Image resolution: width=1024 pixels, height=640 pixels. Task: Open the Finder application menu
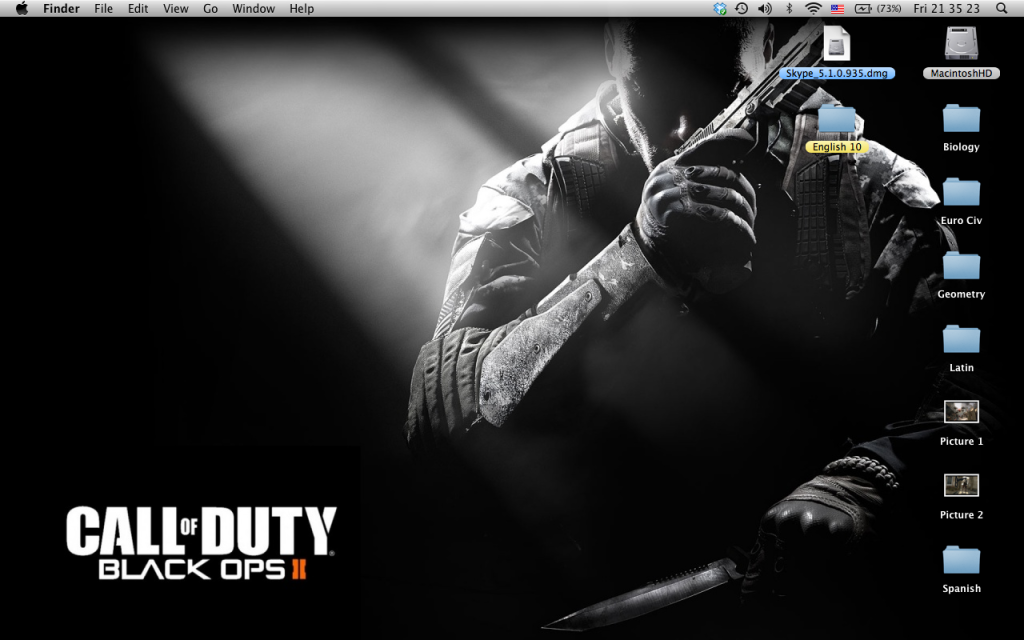pos(61,8)
